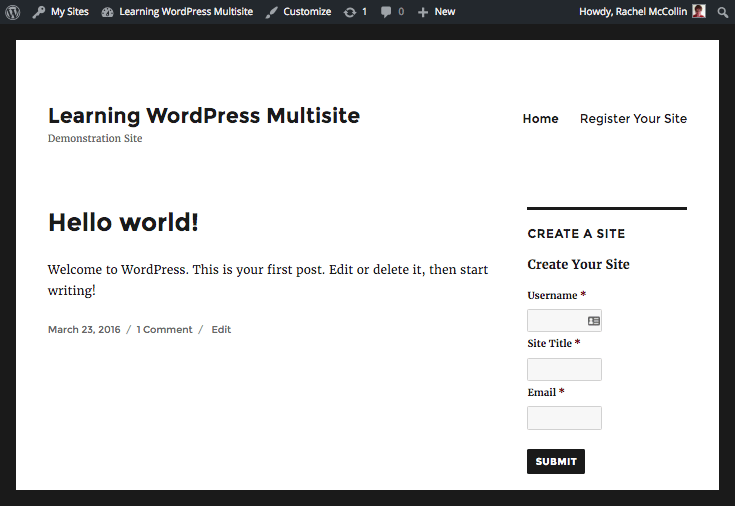Submit the Create Your Site form

click(555, 461)
